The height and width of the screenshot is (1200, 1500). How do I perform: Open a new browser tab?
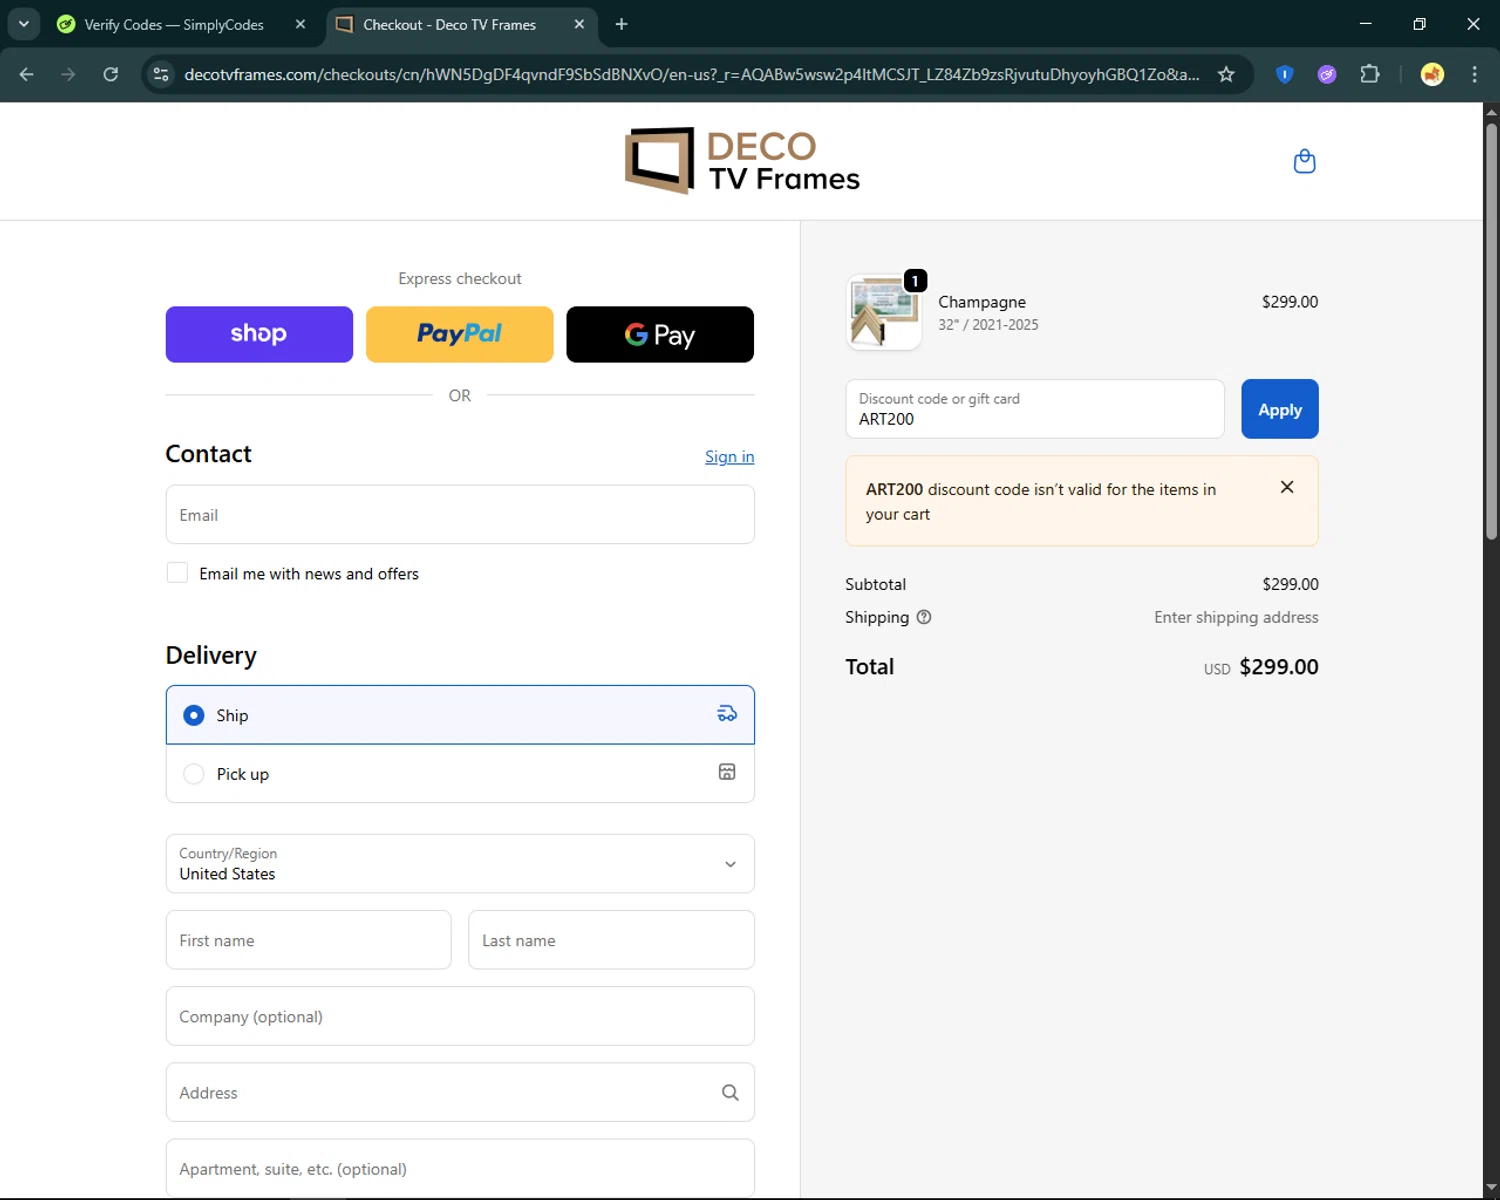click(x=621, y=24)
